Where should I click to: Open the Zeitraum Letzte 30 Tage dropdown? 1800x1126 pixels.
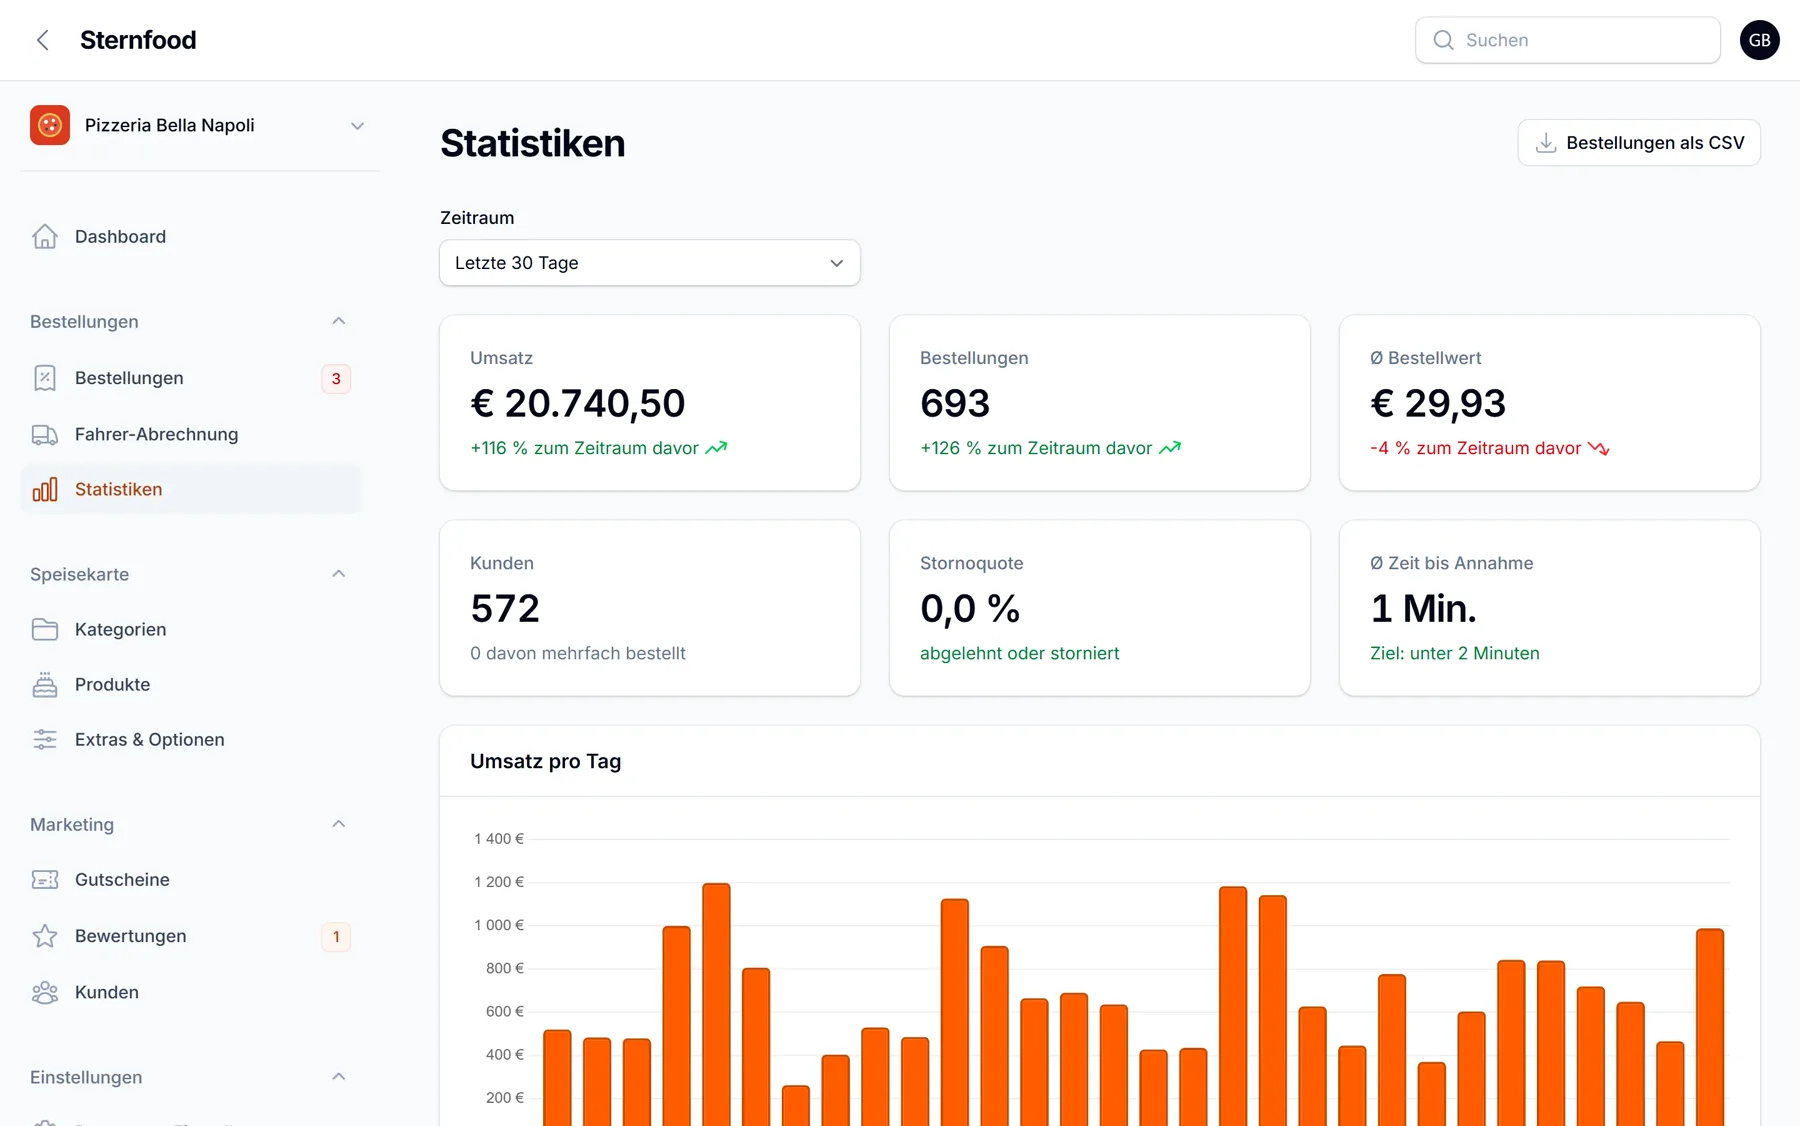(650, 263)
